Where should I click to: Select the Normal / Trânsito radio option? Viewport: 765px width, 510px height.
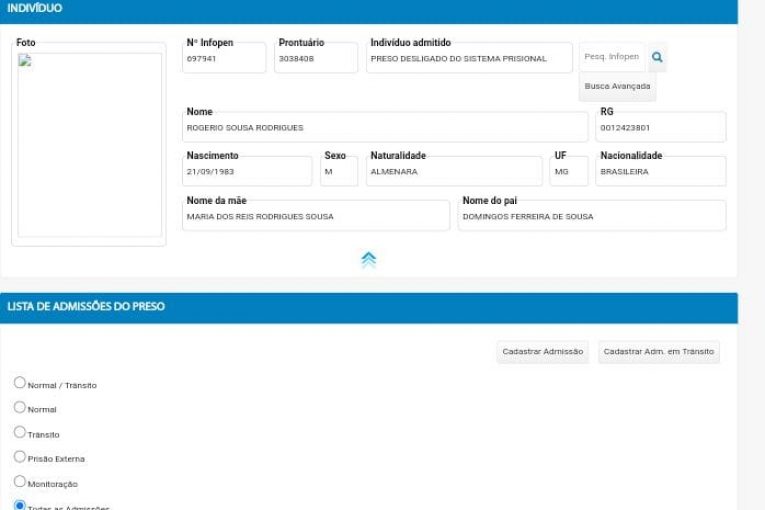[20, 383]
